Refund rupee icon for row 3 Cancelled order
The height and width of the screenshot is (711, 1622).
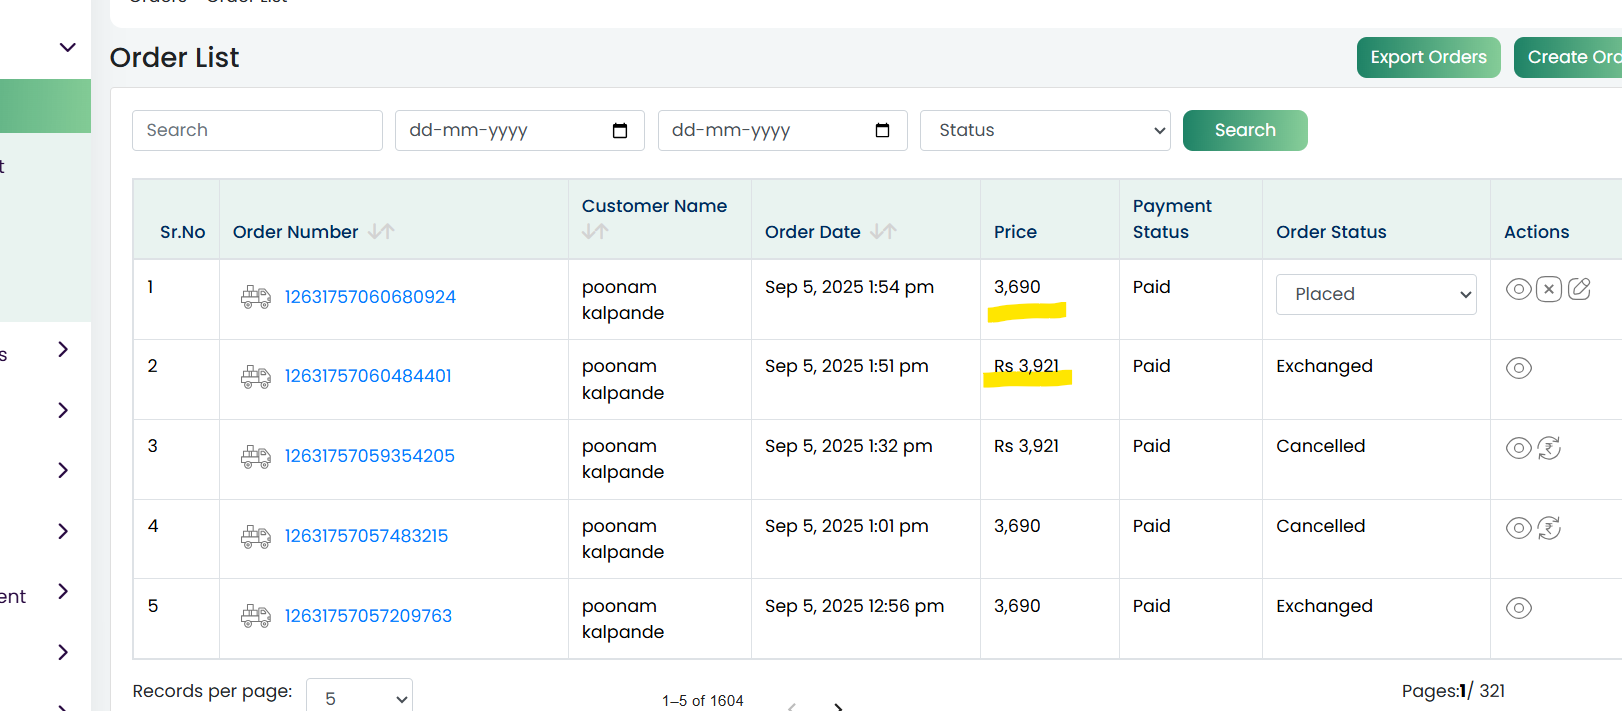pyautogui.click(x=1549, y=448)
